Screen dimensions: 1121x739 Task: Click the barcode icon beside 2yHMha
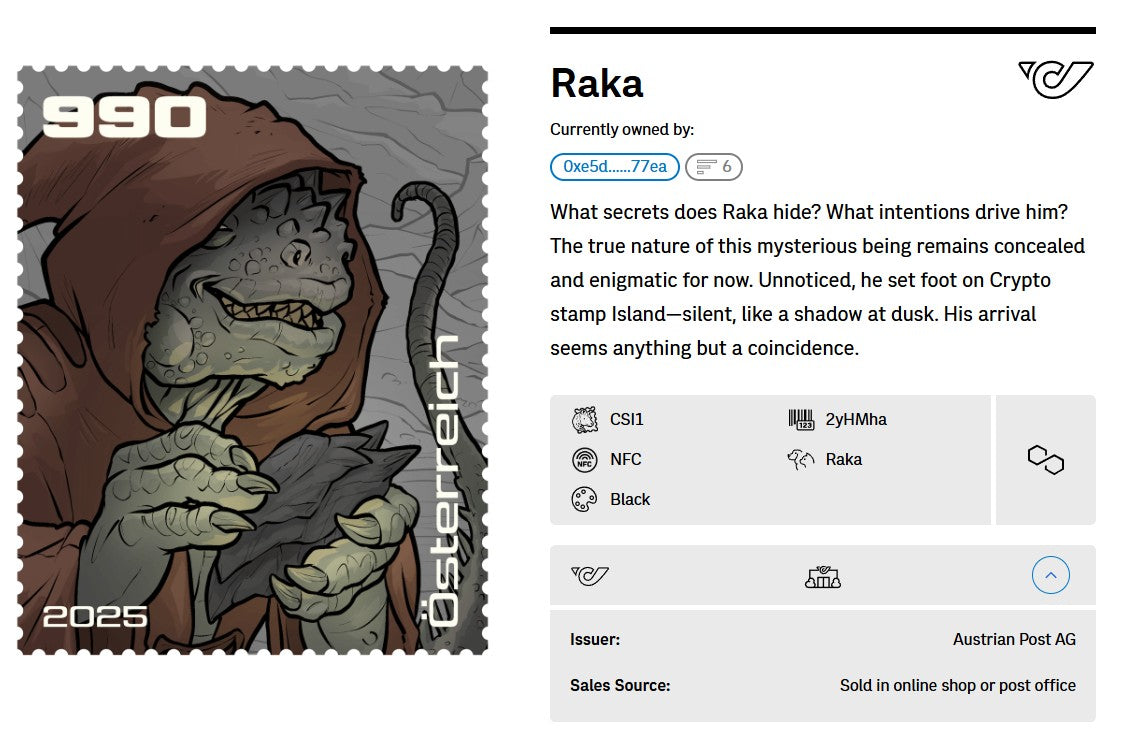[800, 418]
